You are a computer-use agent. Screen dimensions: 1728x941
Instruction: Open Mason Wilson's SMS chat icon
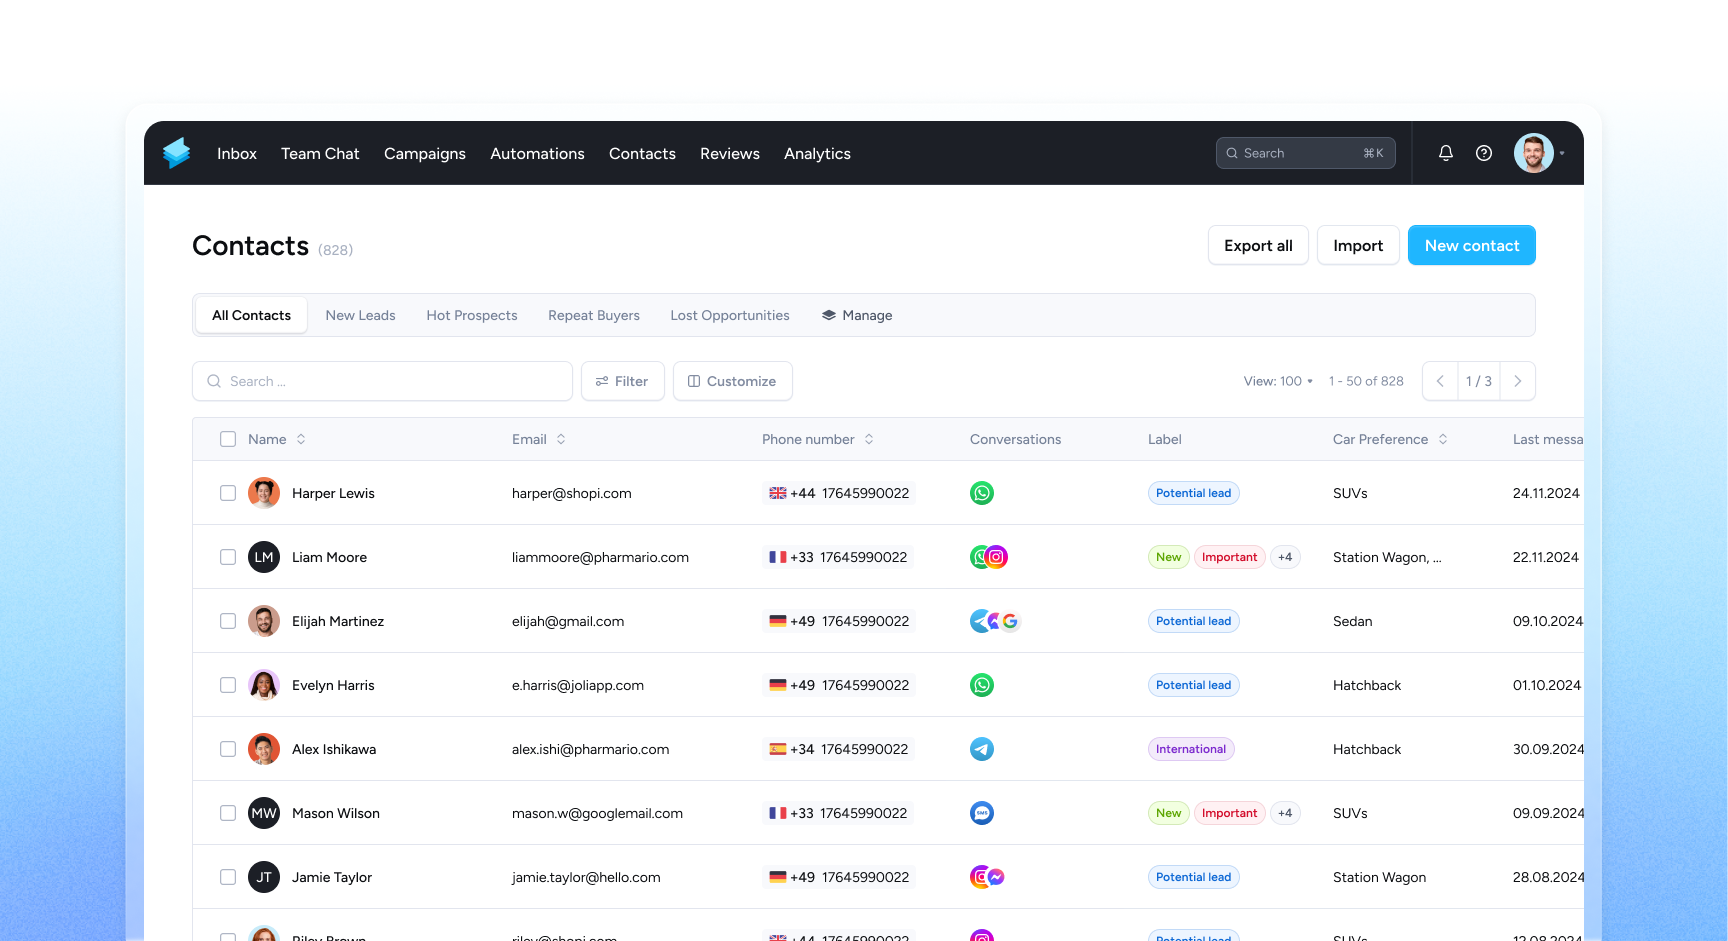pos(982,813)
